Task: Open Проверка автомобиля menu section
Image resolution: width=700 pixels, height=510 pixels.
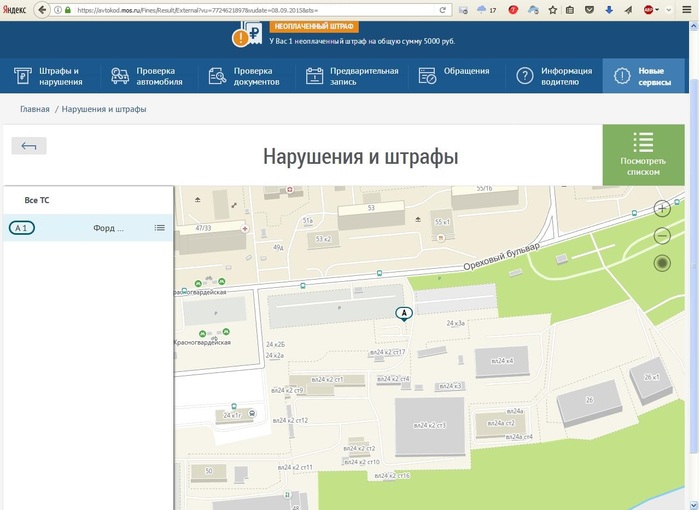Action: (148, 76)
